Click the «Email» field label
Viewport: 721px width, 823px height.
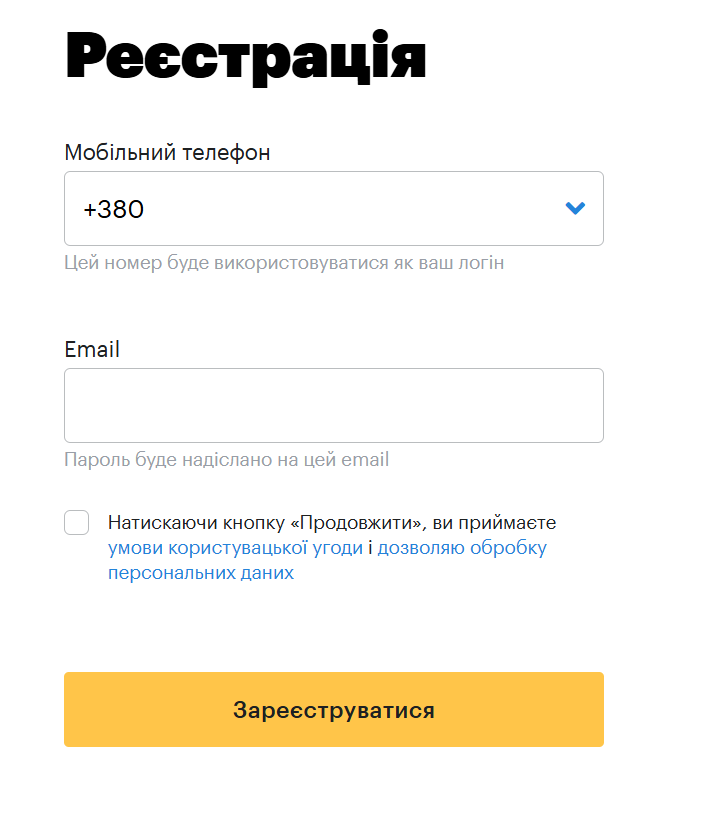coord(92,349)
